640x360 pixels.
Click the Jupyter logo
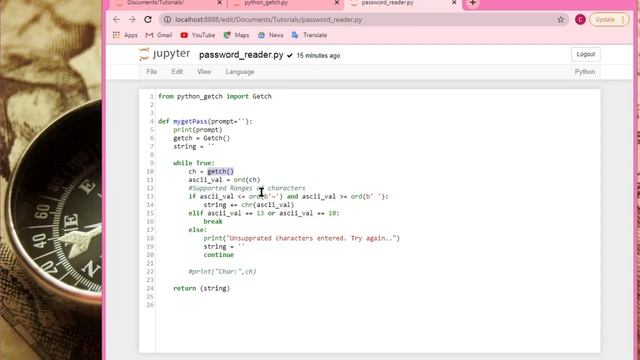tap(164, 54)
